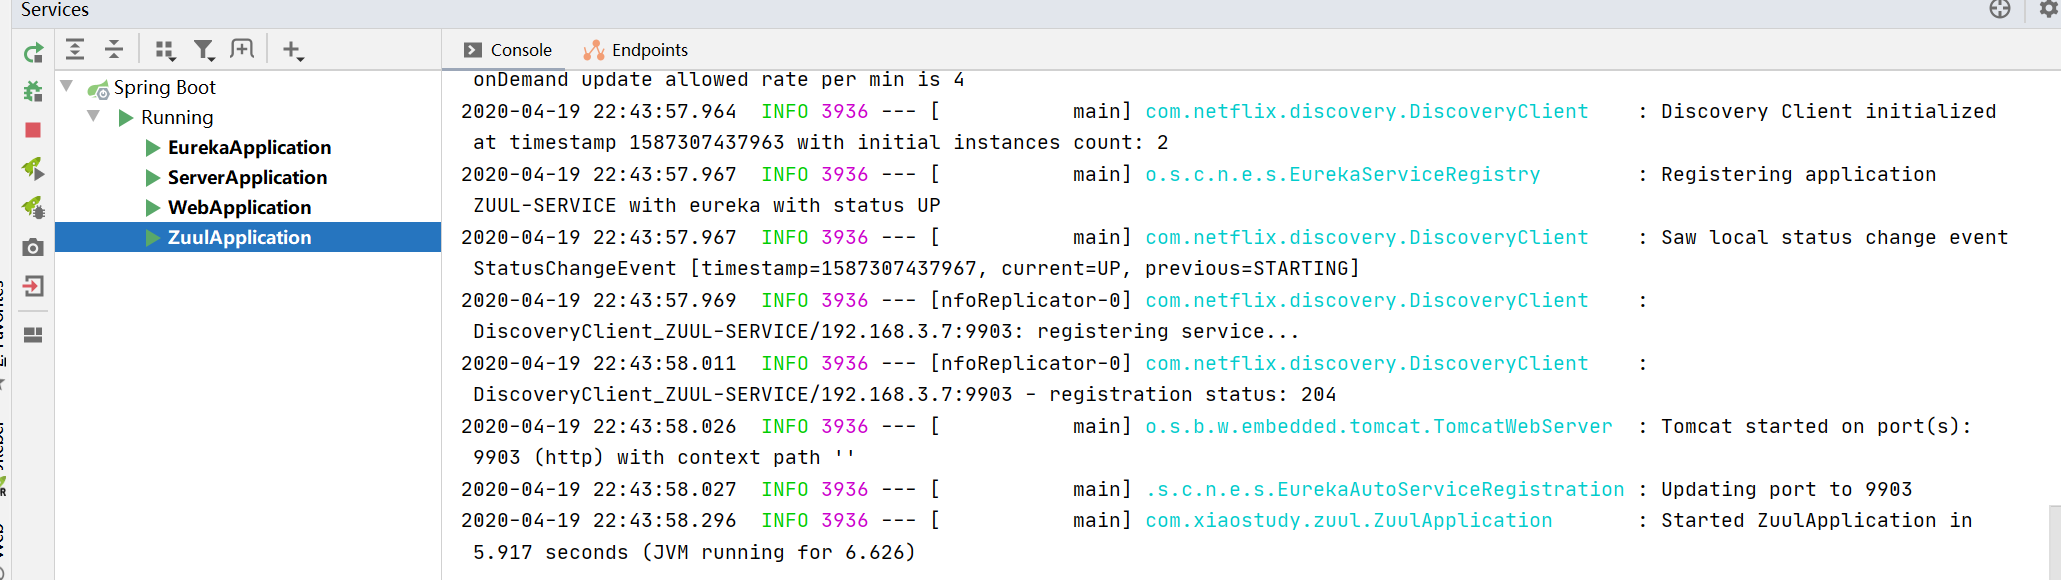
Task: Click the rocket with bug debug icon
Action: pyautogui.click(x=33, y=207)
